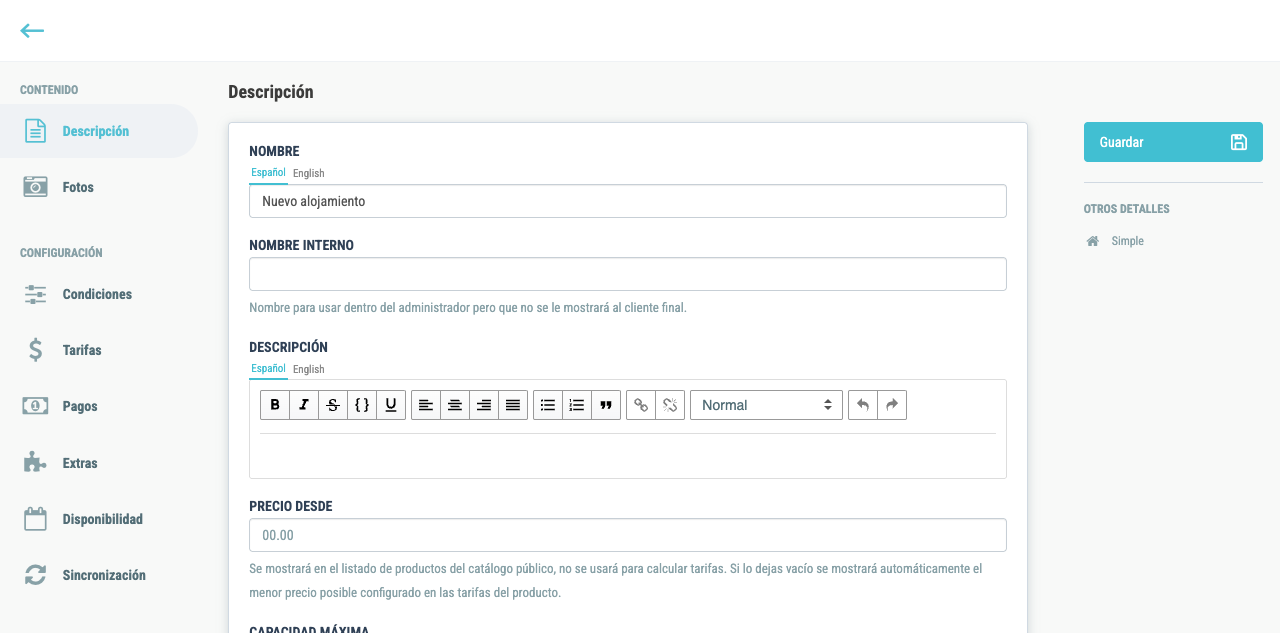
Task: Click the Fotos camera icon
Action: (x=35, y=187)
